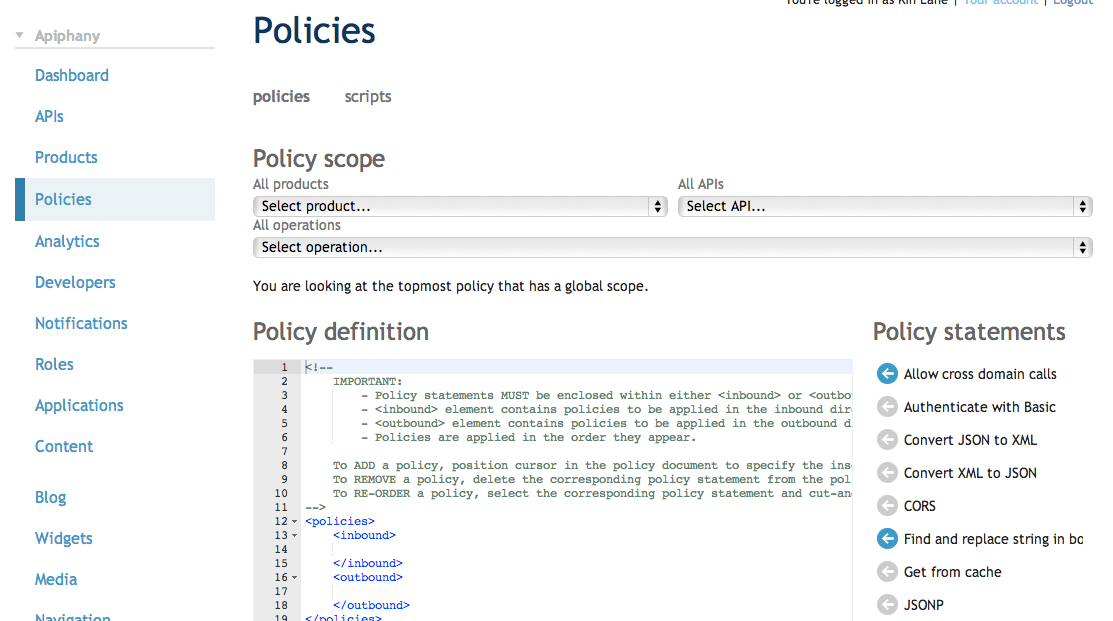Click the Logout link
Image resolution: width=1113 pixels, height=621 pixels.
1072,3
